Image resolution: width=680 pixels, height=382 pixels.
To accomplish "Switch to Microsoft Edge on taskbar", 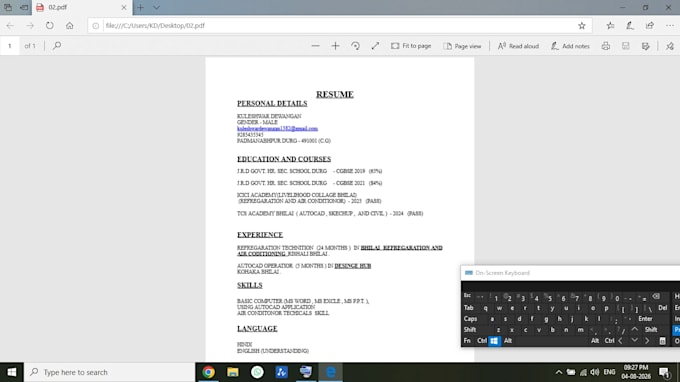I will pos(330,372).
